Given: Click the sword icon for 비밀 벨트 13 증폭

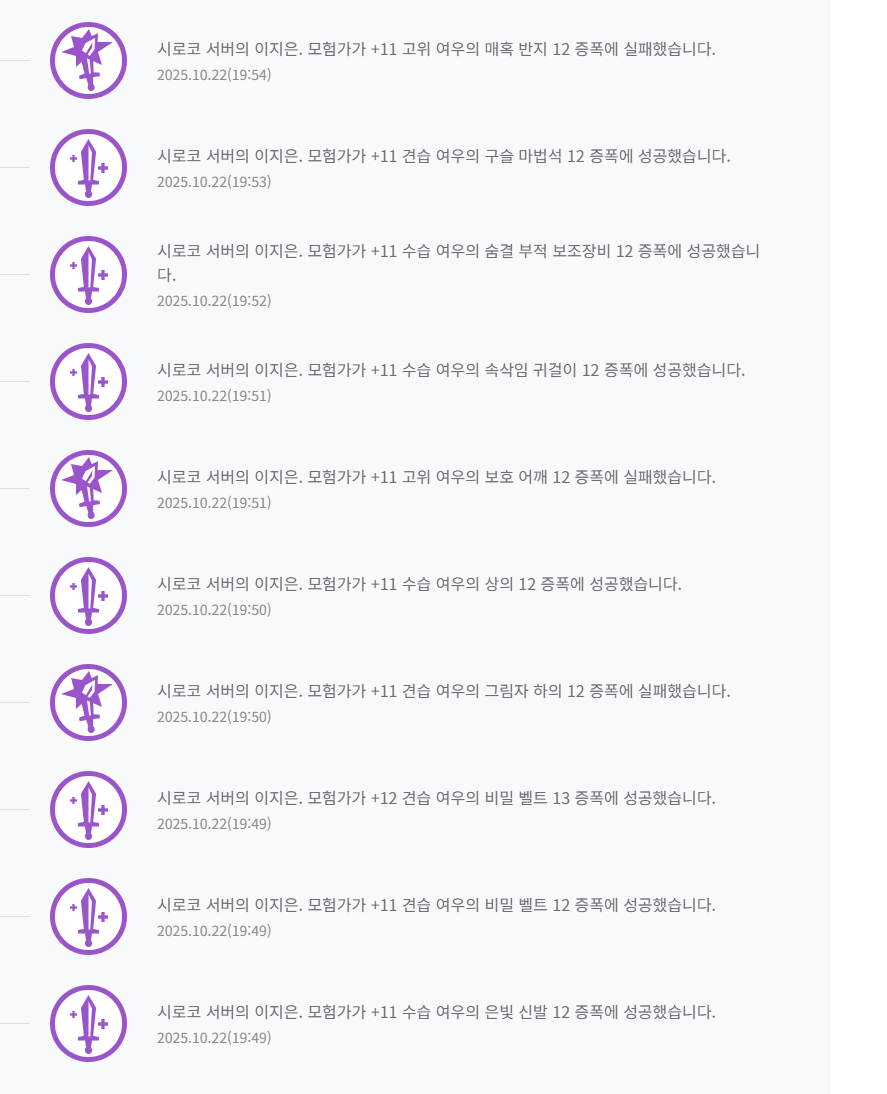Looking at the screenshot, I should tap(88, 809).
